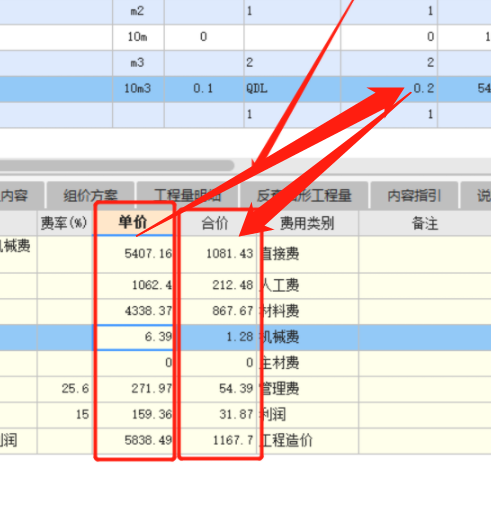Click the 10m unit cell
The height and width of the screenshot is (510, 491).
click(x=138, y=37)
